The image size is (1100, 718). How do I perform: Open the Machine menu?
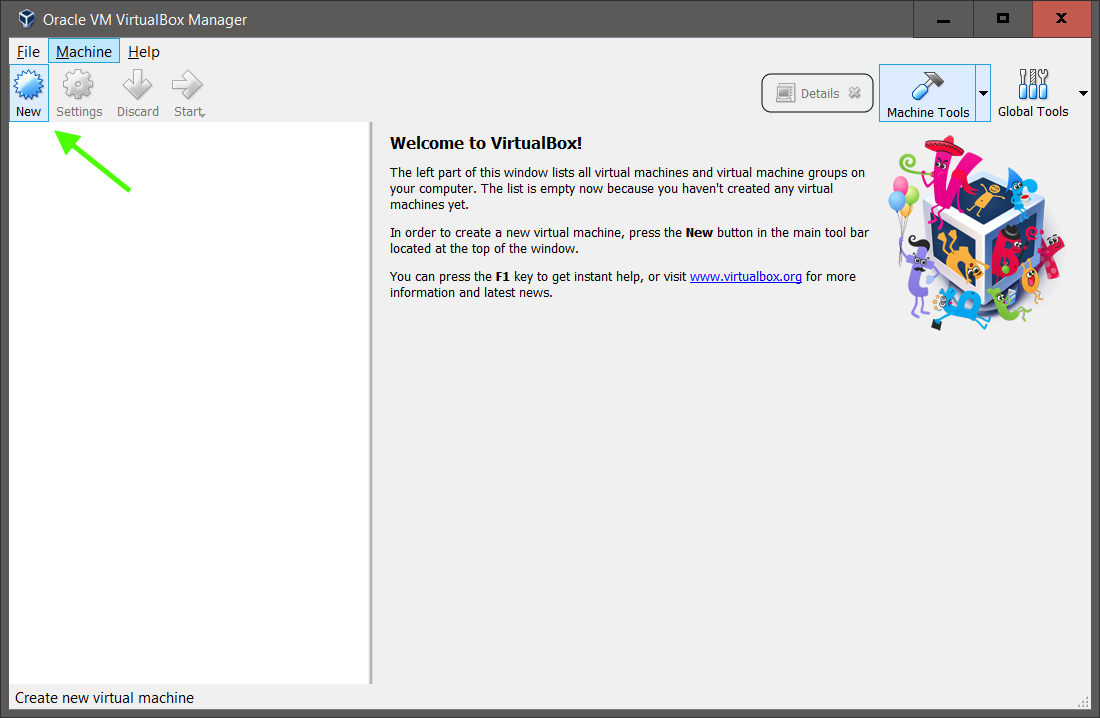coord(84,52)
